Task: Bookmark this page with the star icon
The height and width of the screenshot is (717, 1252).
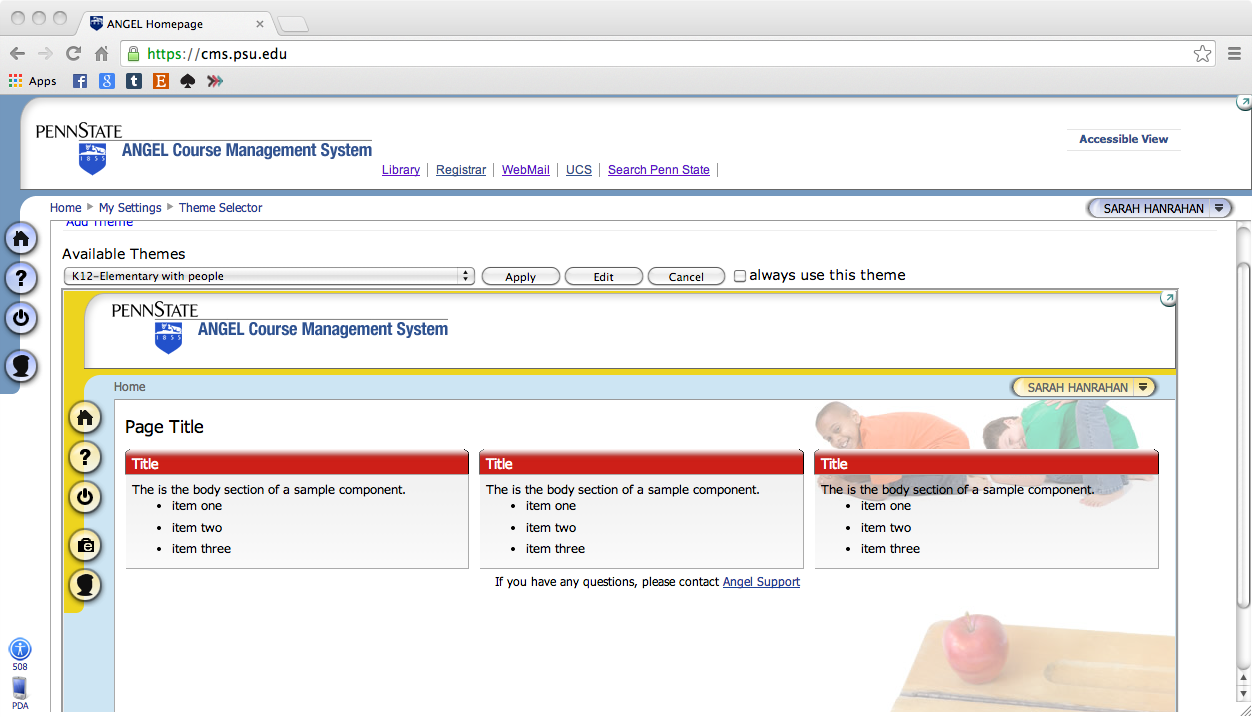Action: tap(1202, 54)
